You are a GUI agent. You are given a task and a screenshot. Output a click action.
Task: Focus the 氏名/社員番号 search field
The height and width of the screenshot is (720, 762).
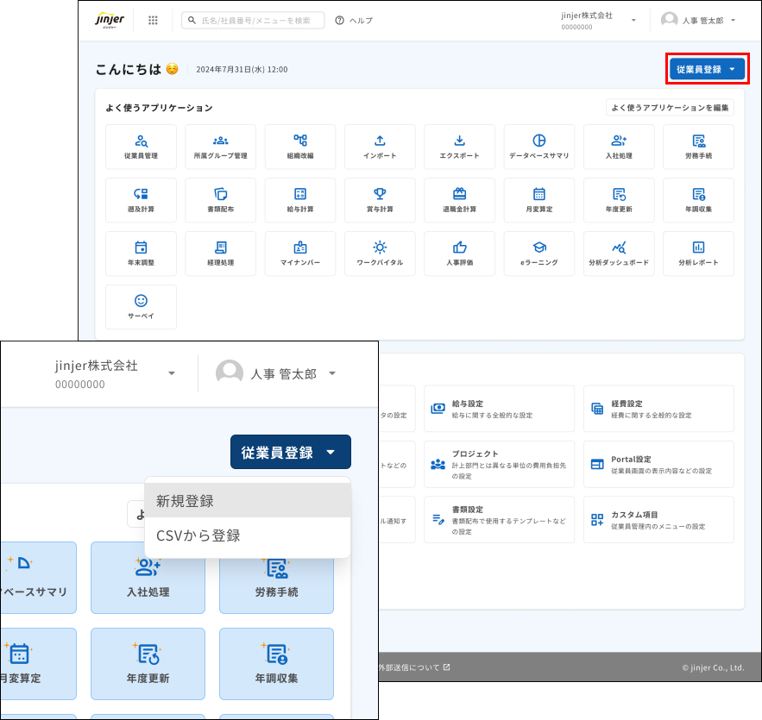[253, 20]
